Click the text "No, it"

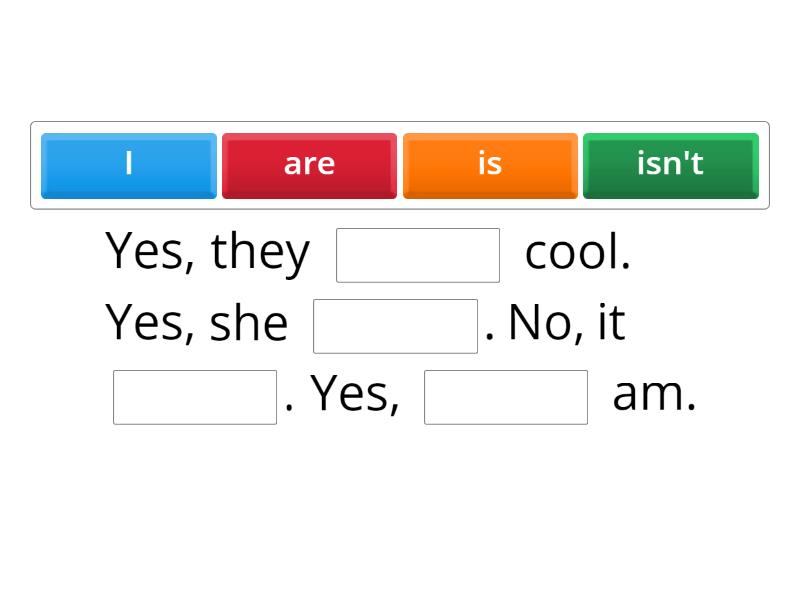567,324
